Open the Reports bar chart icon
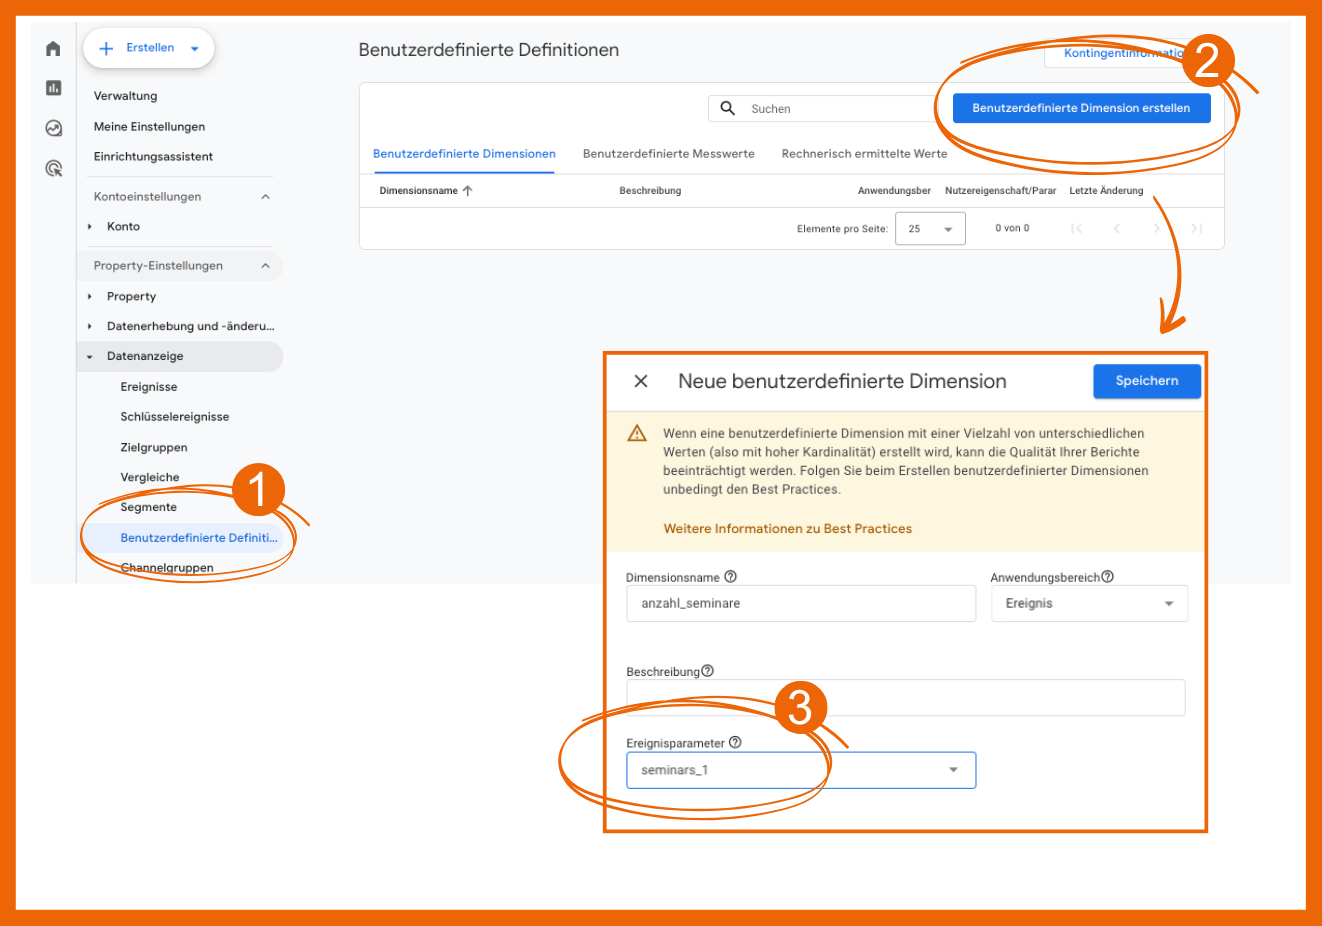This screenshot has height=926, width=1322. pyautogui.click(x=53, y=88)
